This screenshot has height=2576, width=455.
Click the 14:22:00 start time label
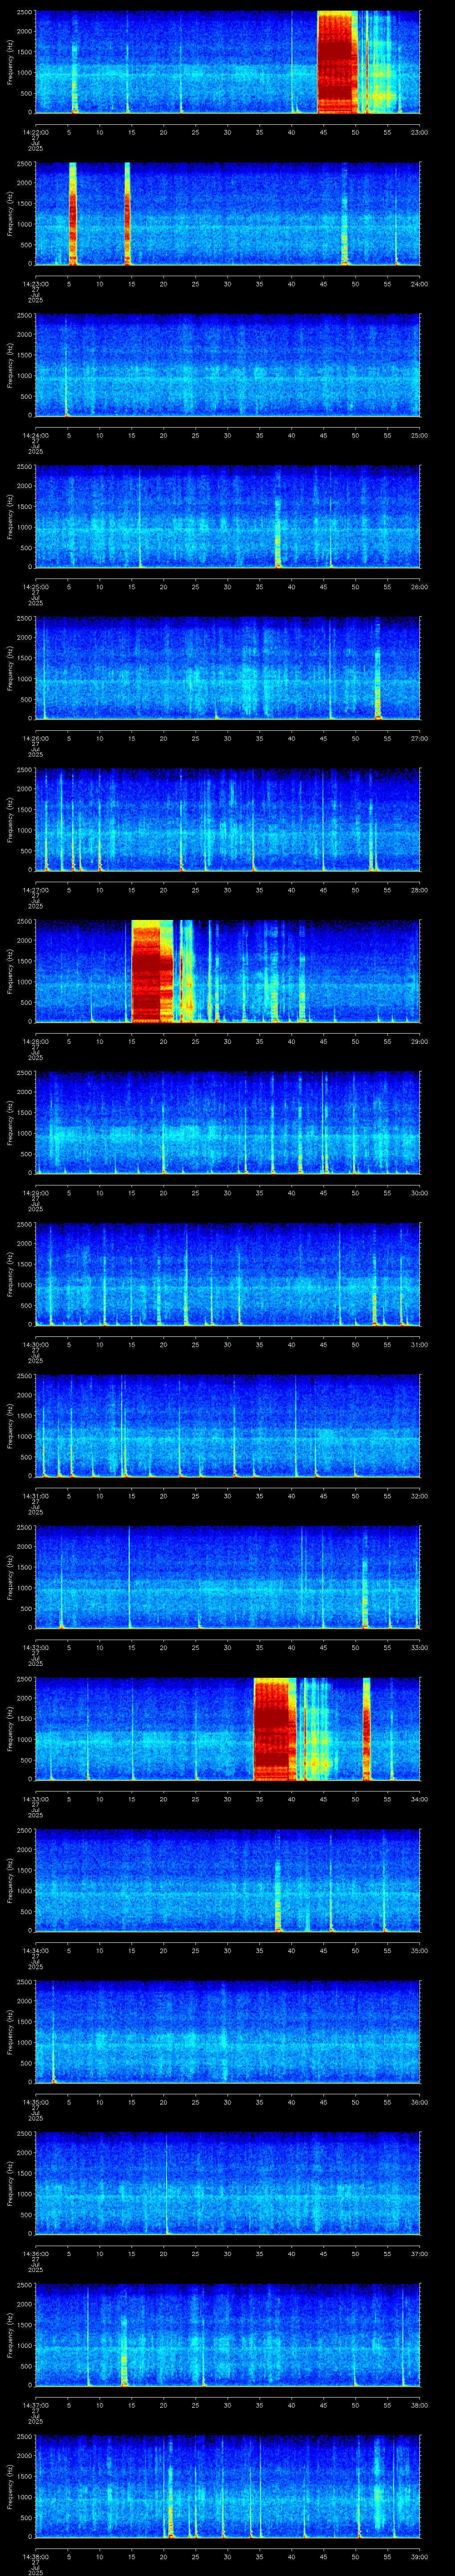[x=36, y=132]
